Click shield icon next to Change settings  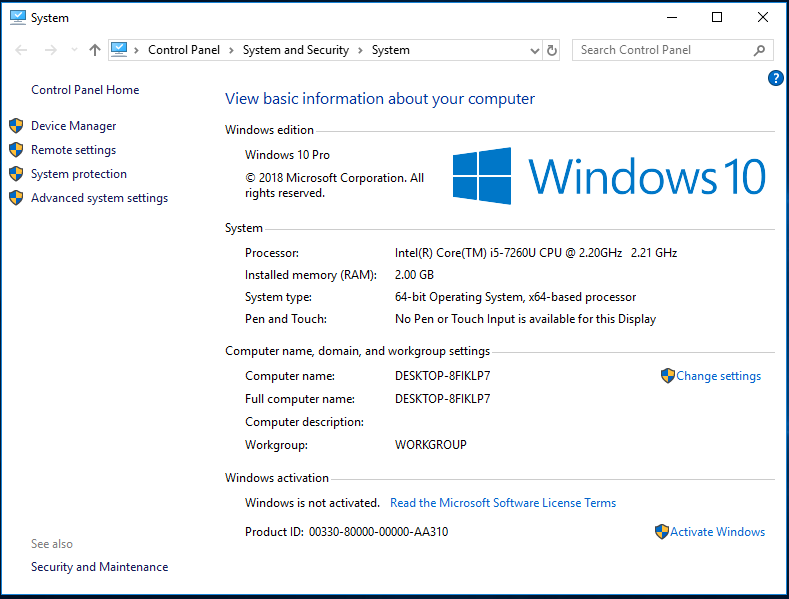click(x=667, y=376)
